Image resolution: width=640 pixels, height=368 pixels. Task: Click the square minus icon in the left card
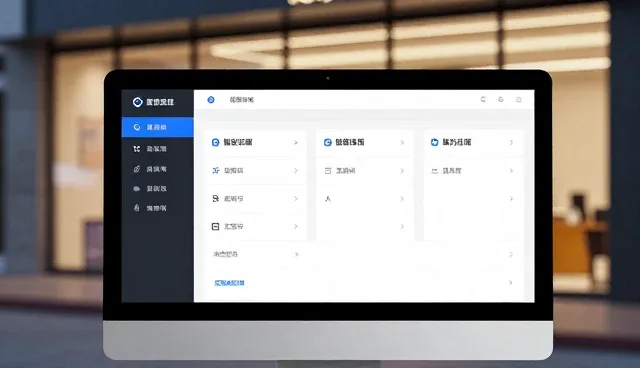[x=216, y=226]
